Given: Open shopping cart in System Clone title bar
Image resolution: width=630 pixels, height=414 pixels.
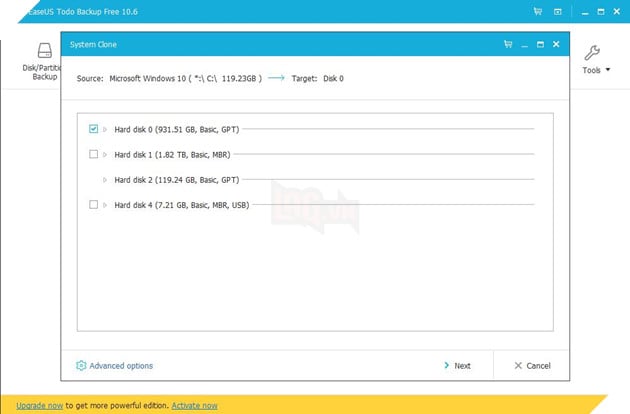Looking at the screenshot, I should [x=508, y=44].
